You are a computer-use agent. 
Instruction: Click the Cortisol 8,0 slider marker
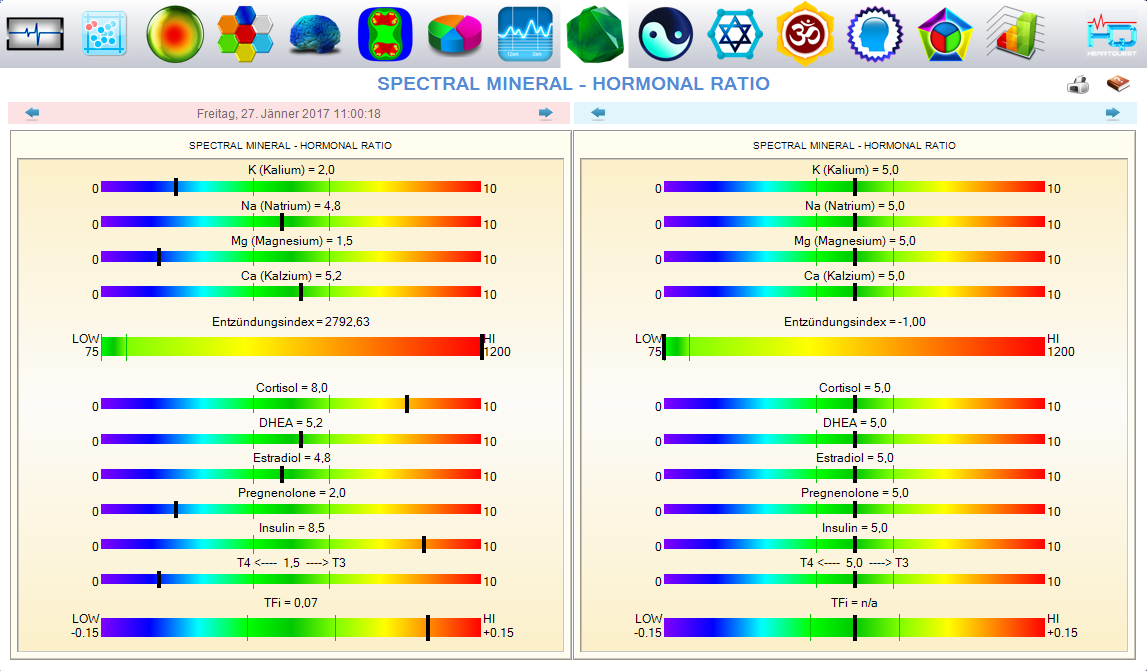click(407, 404)
